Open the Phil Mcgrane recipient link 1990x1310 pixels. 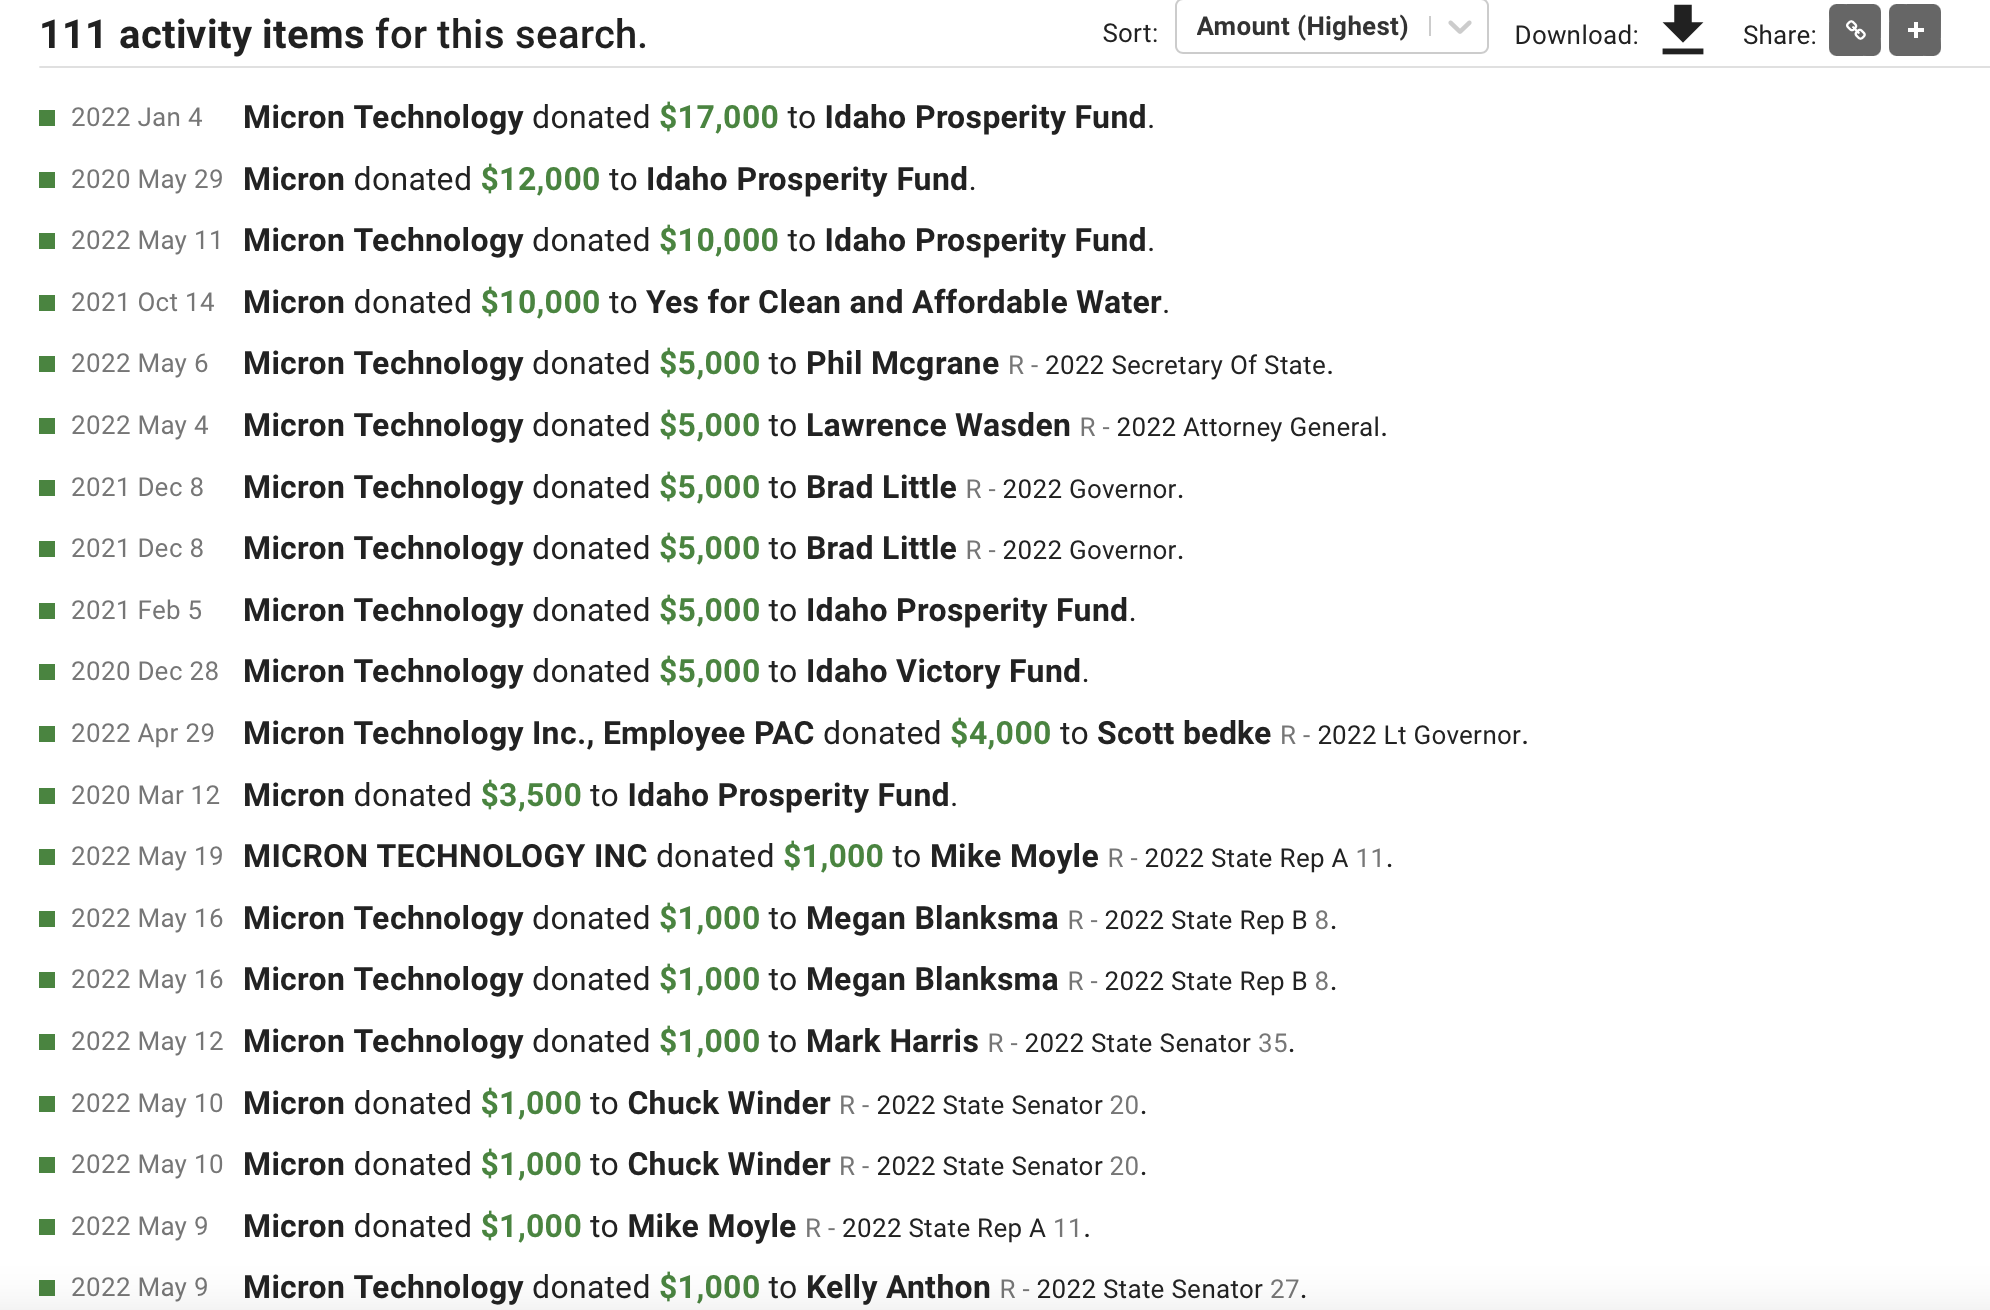(x=902, y=363)
